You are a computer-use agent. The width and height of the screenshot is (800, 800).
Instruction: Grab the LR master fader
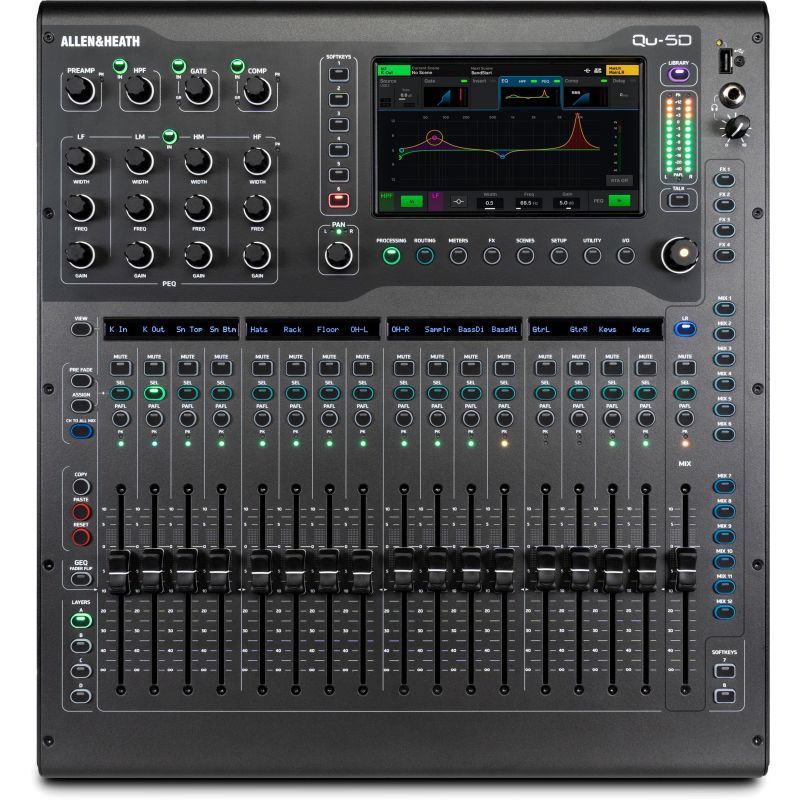coord(685,570)
